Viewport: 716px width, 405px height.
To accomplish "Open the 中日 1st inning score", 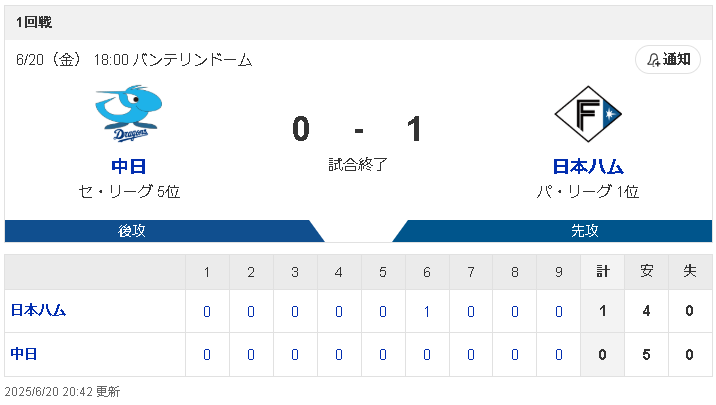I will [207, 355].
